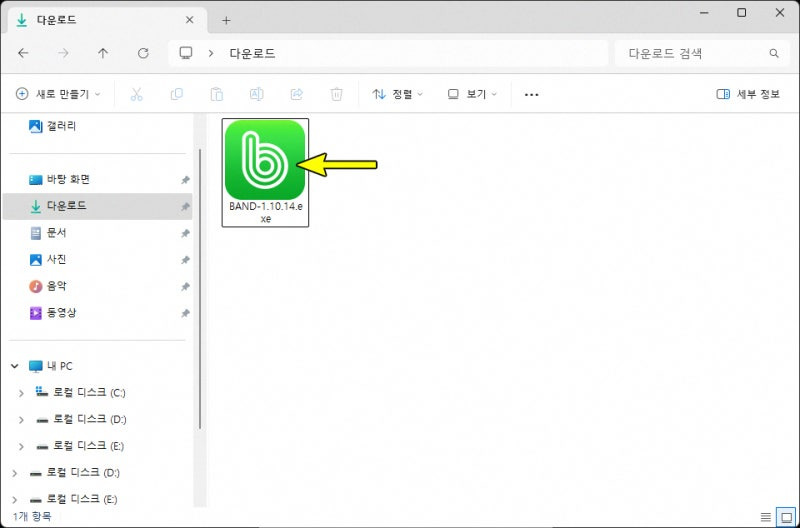Unpin 바탕 화면 via its pin icon
Viewport: 800px width, 528px height.
185,180
